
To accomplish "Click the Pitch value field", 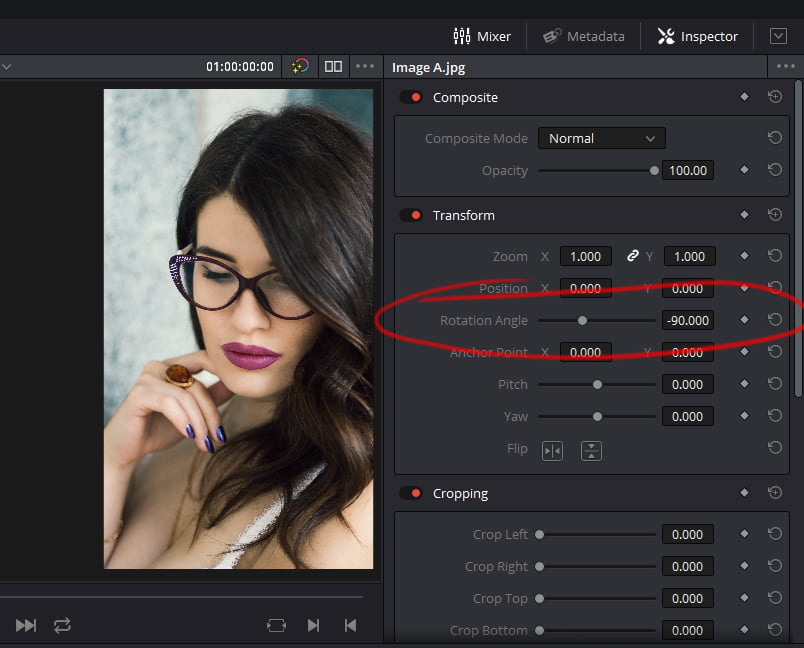I will point(688,384).
